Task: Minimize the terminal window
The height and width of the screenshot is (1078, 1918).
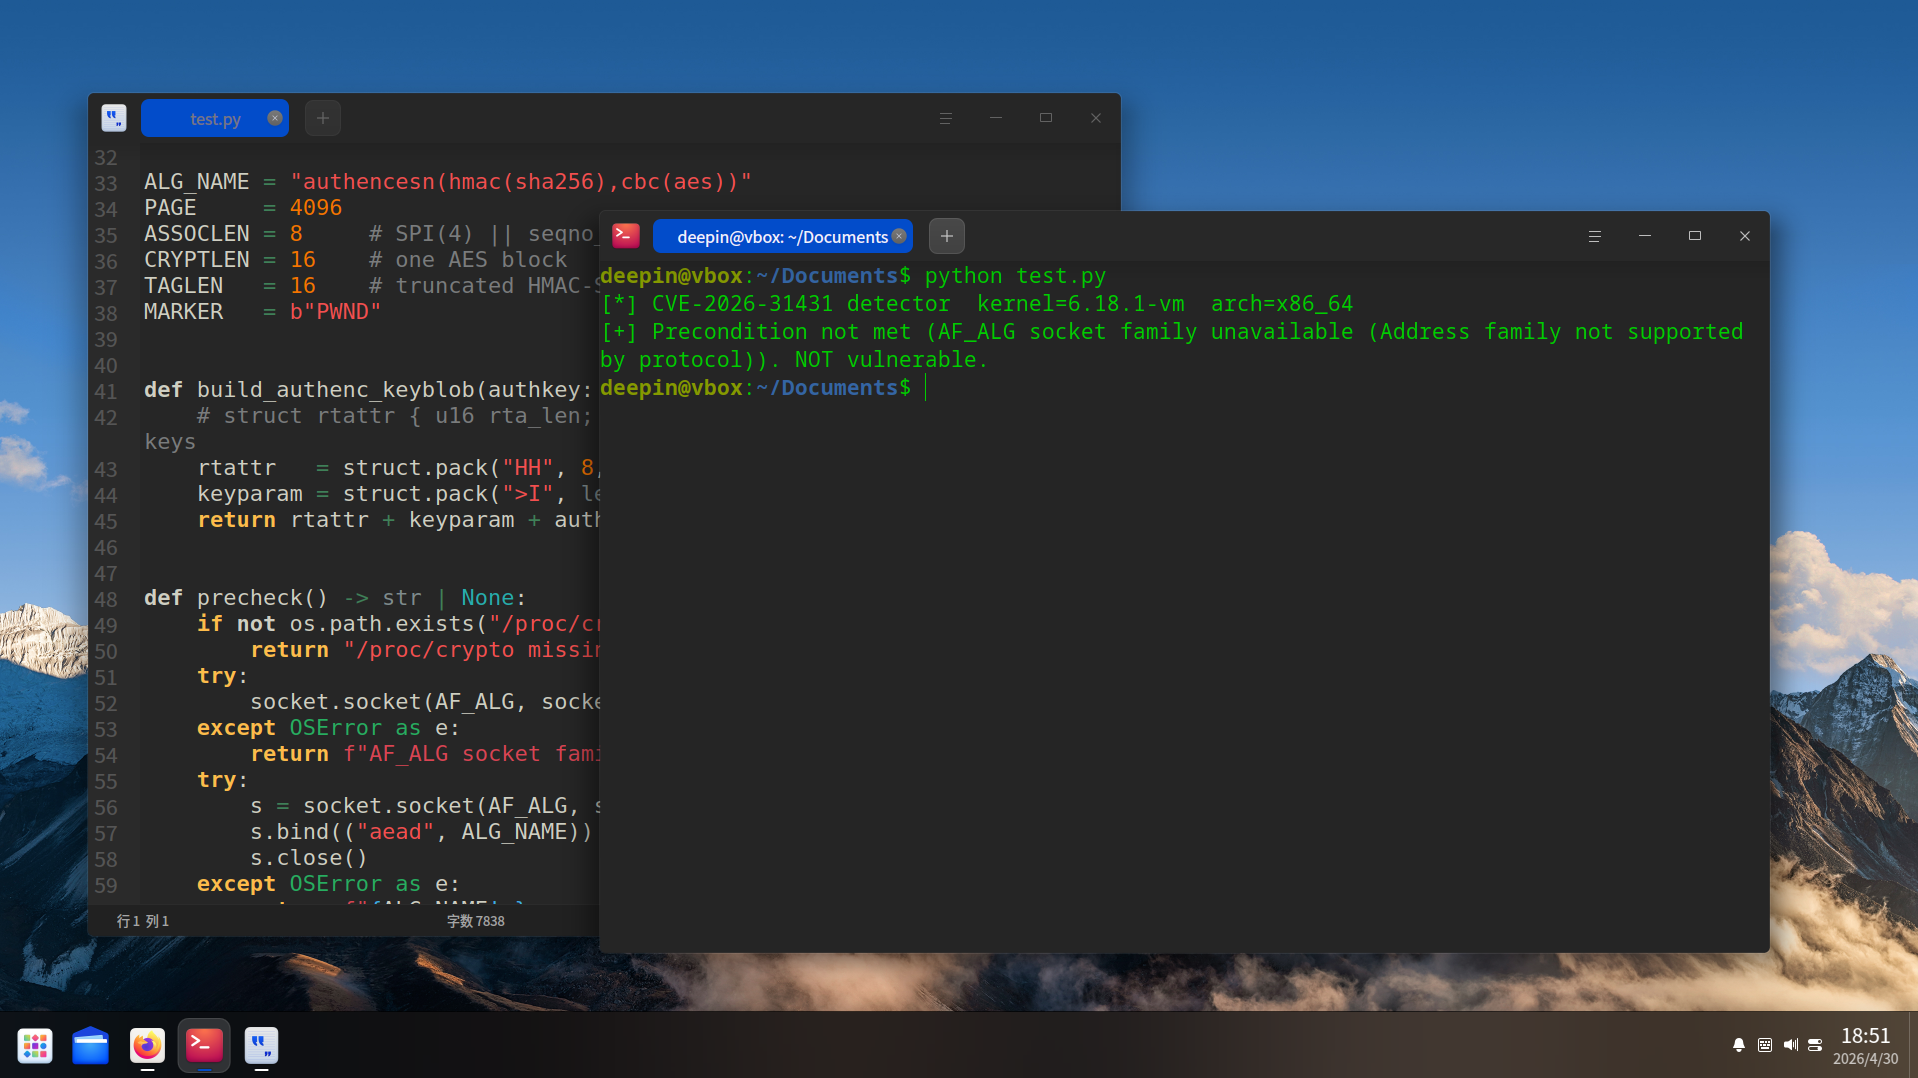Action: tap(1645, 236)
